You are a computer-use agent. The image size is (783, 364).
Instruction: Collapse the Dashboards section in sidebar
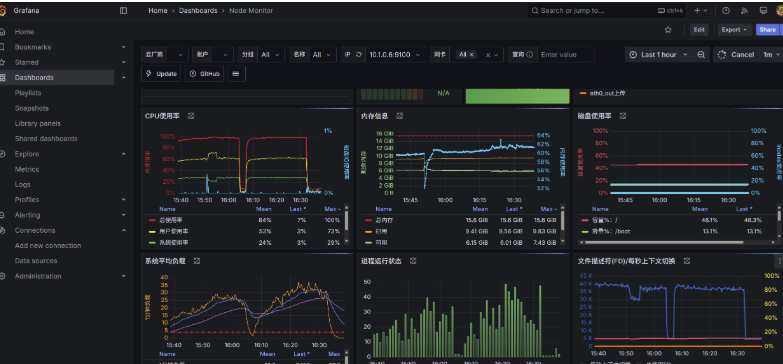[124, 77]
